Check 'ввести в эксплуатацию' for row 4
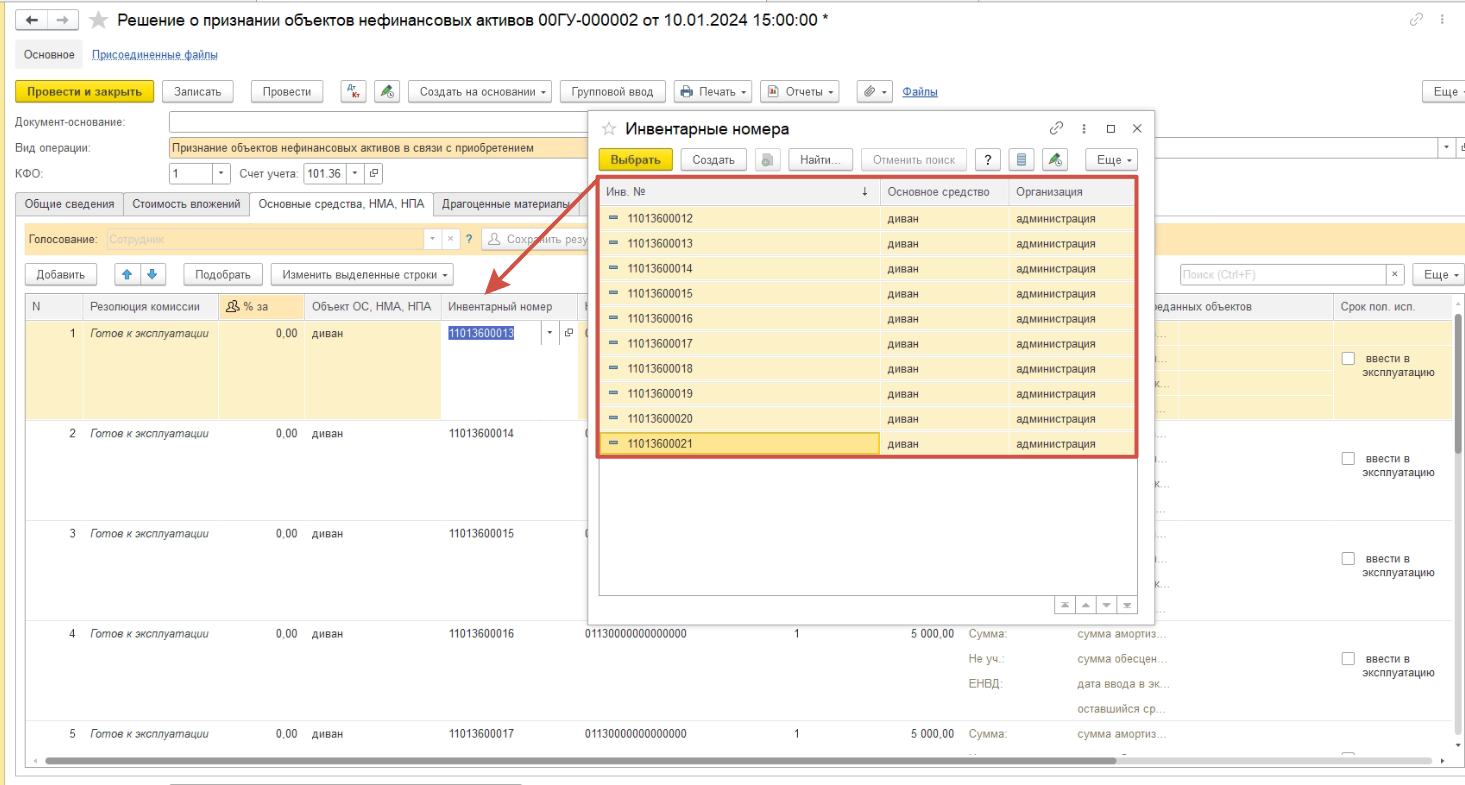The image size is (1465, 785). click(1348, 659)
